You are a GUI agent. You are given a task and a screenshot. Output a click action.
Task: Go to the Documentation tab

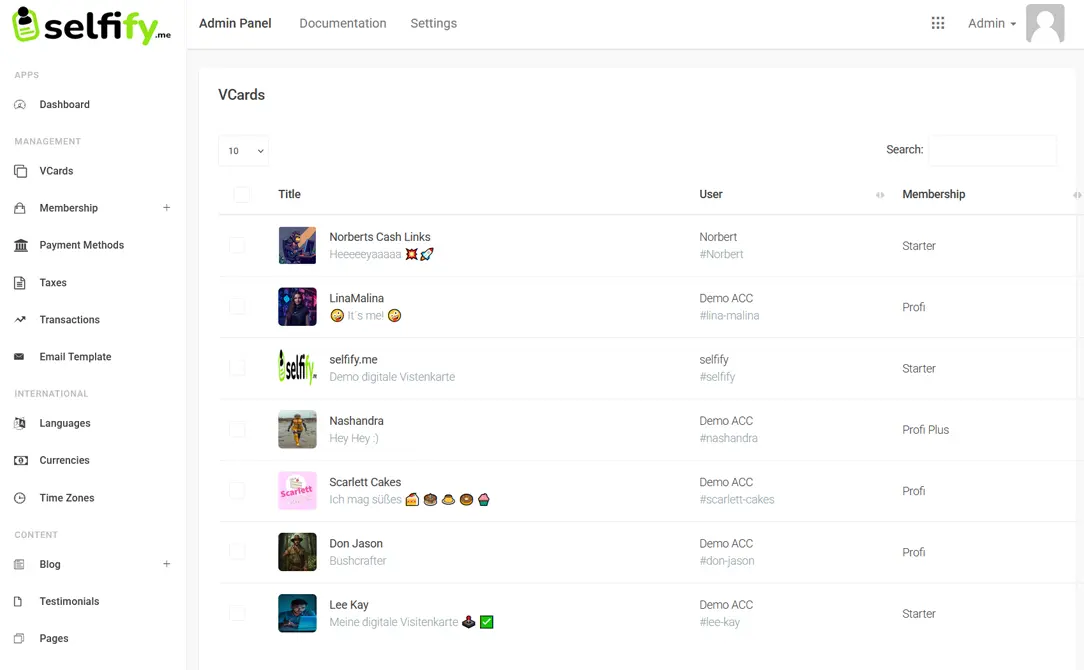click(x=342, y=23)
